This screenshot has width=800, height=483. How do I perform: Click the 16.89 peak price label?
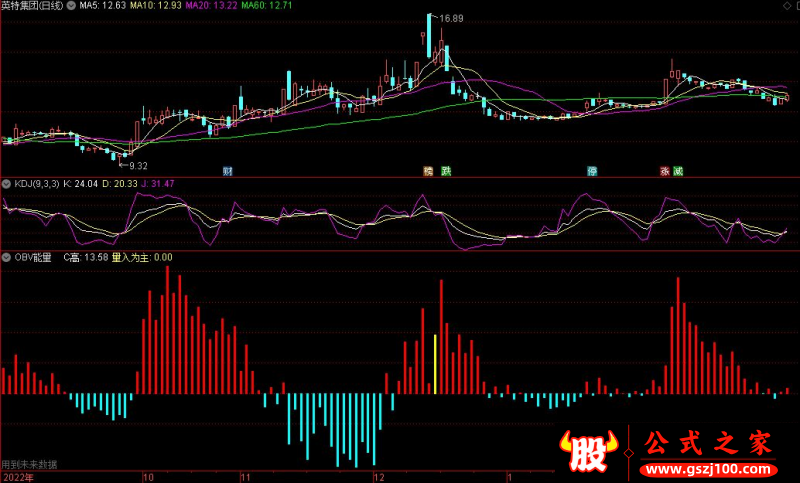(452, 19)
